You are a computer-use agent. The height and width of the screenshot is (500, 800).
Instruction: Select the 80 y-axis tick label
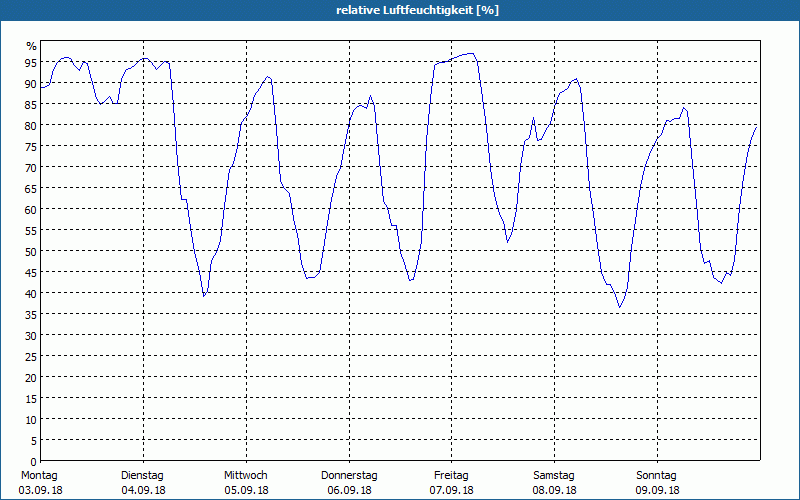[x=31, y=125]
